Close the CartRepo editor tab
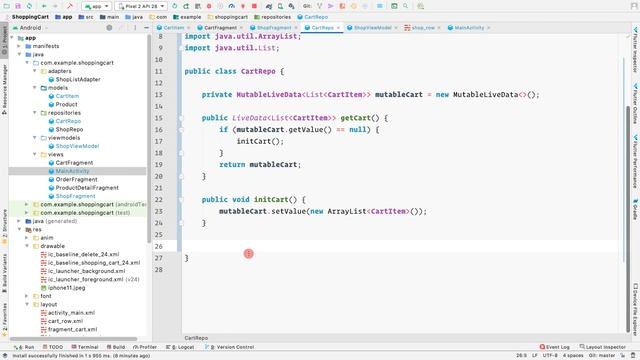Screen dimensions: 640x360 click(x=338, y=28)
